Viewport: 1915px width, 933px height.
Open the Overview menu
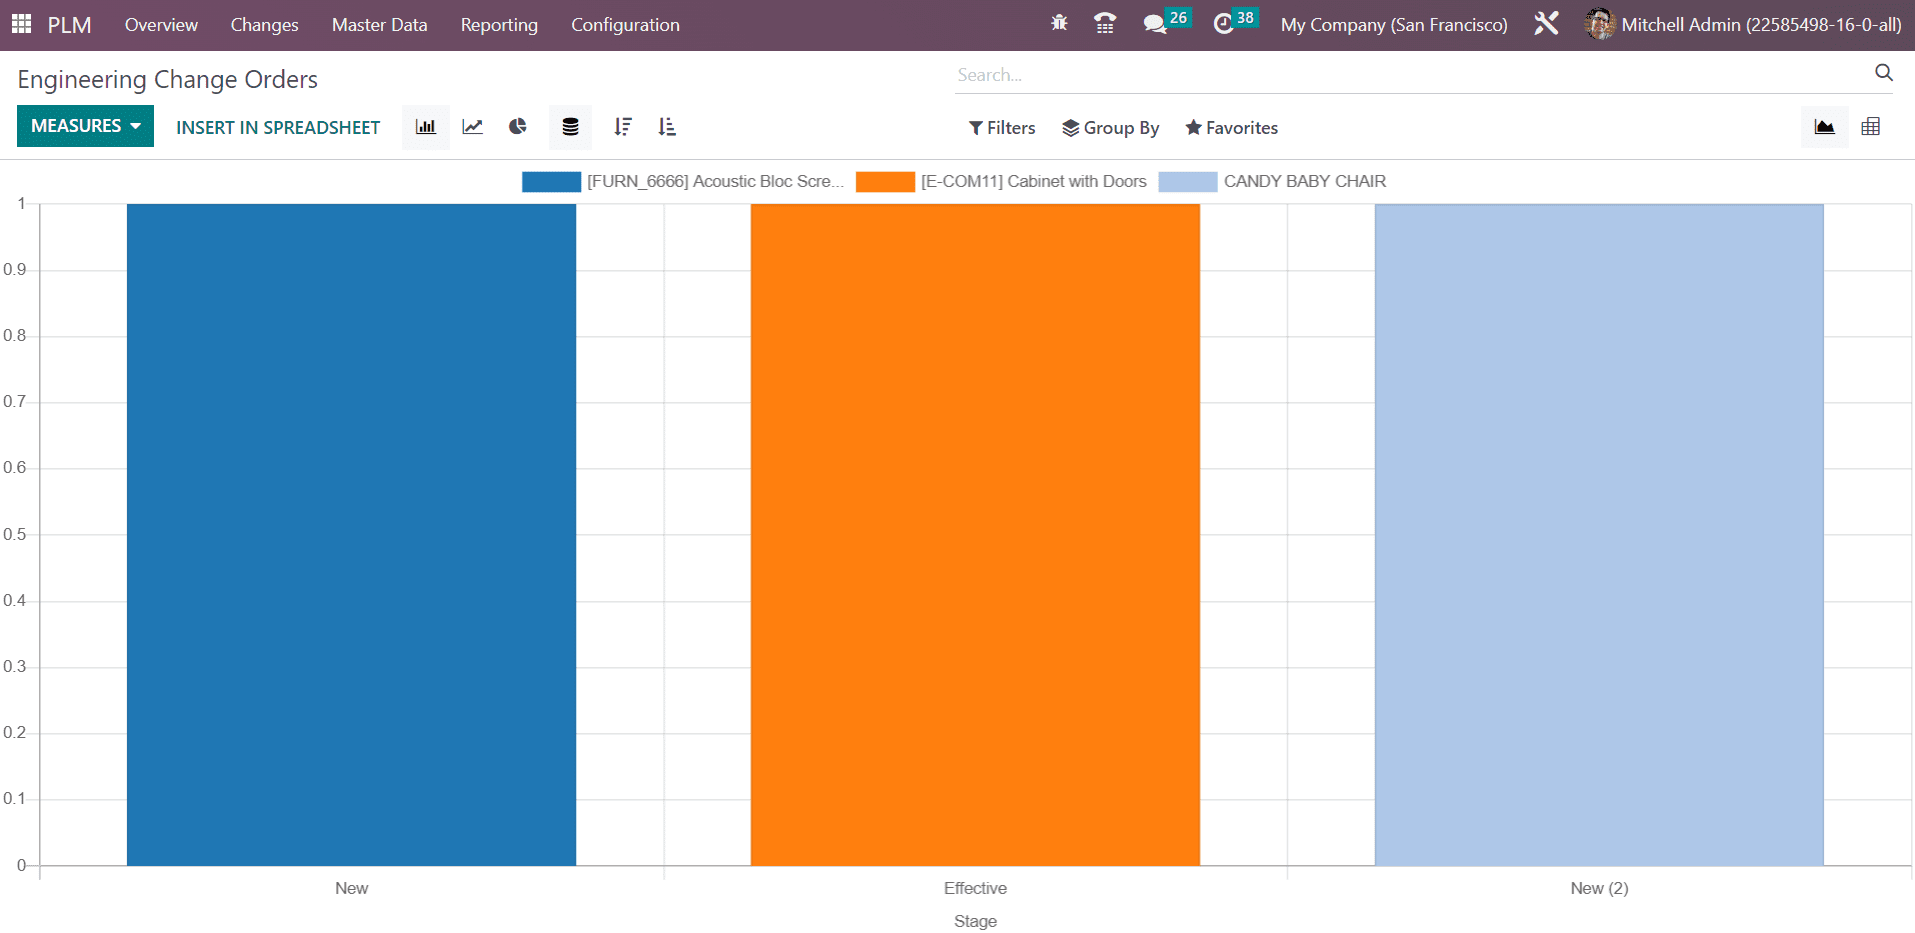[161, 25]
